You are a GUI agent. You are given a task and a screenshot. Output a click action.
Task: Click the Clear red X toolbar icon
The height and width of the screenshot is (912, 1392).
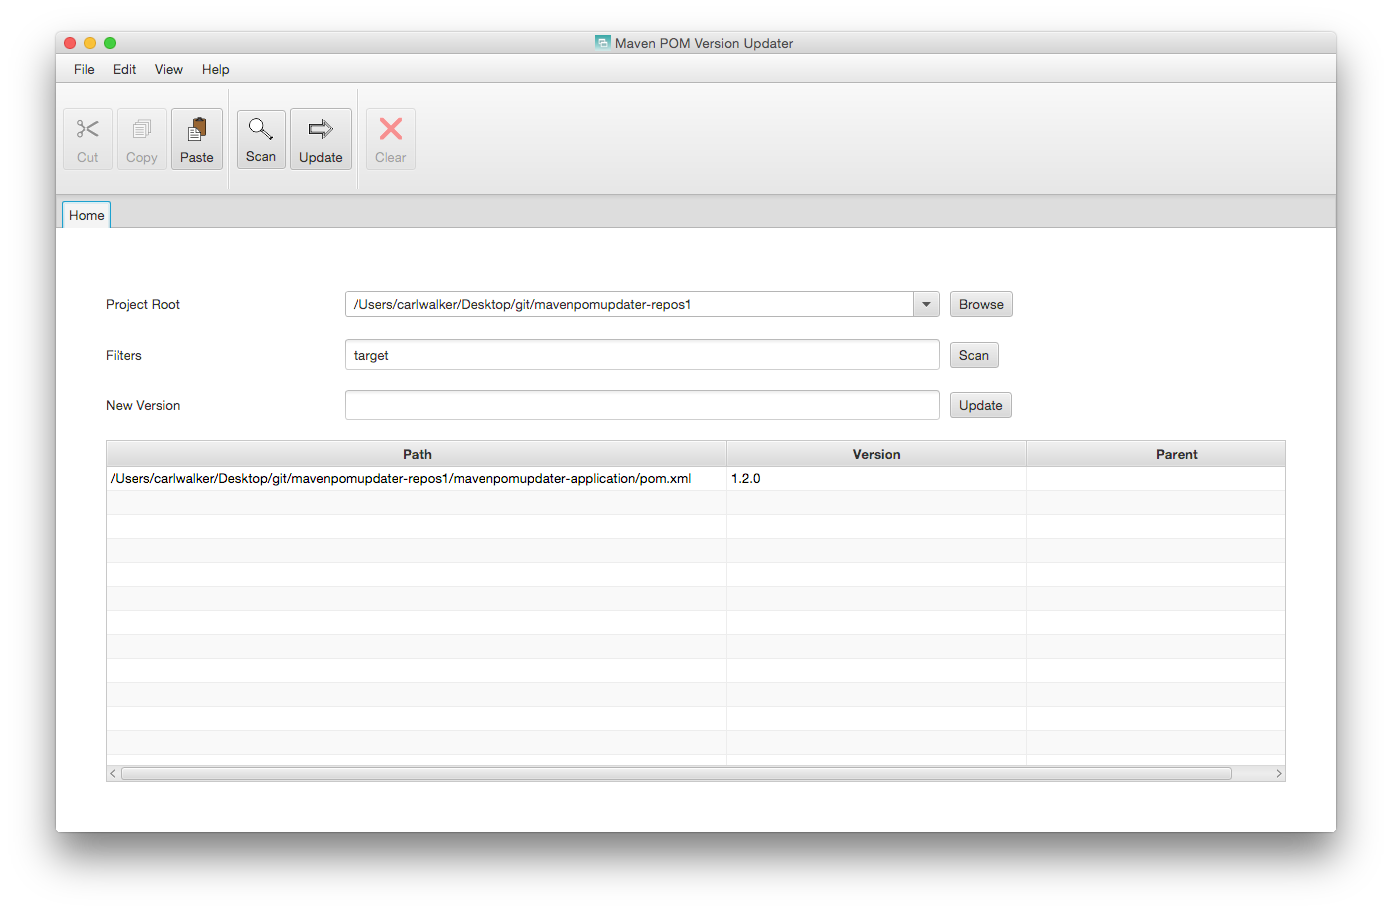click(x=391, y=139)
